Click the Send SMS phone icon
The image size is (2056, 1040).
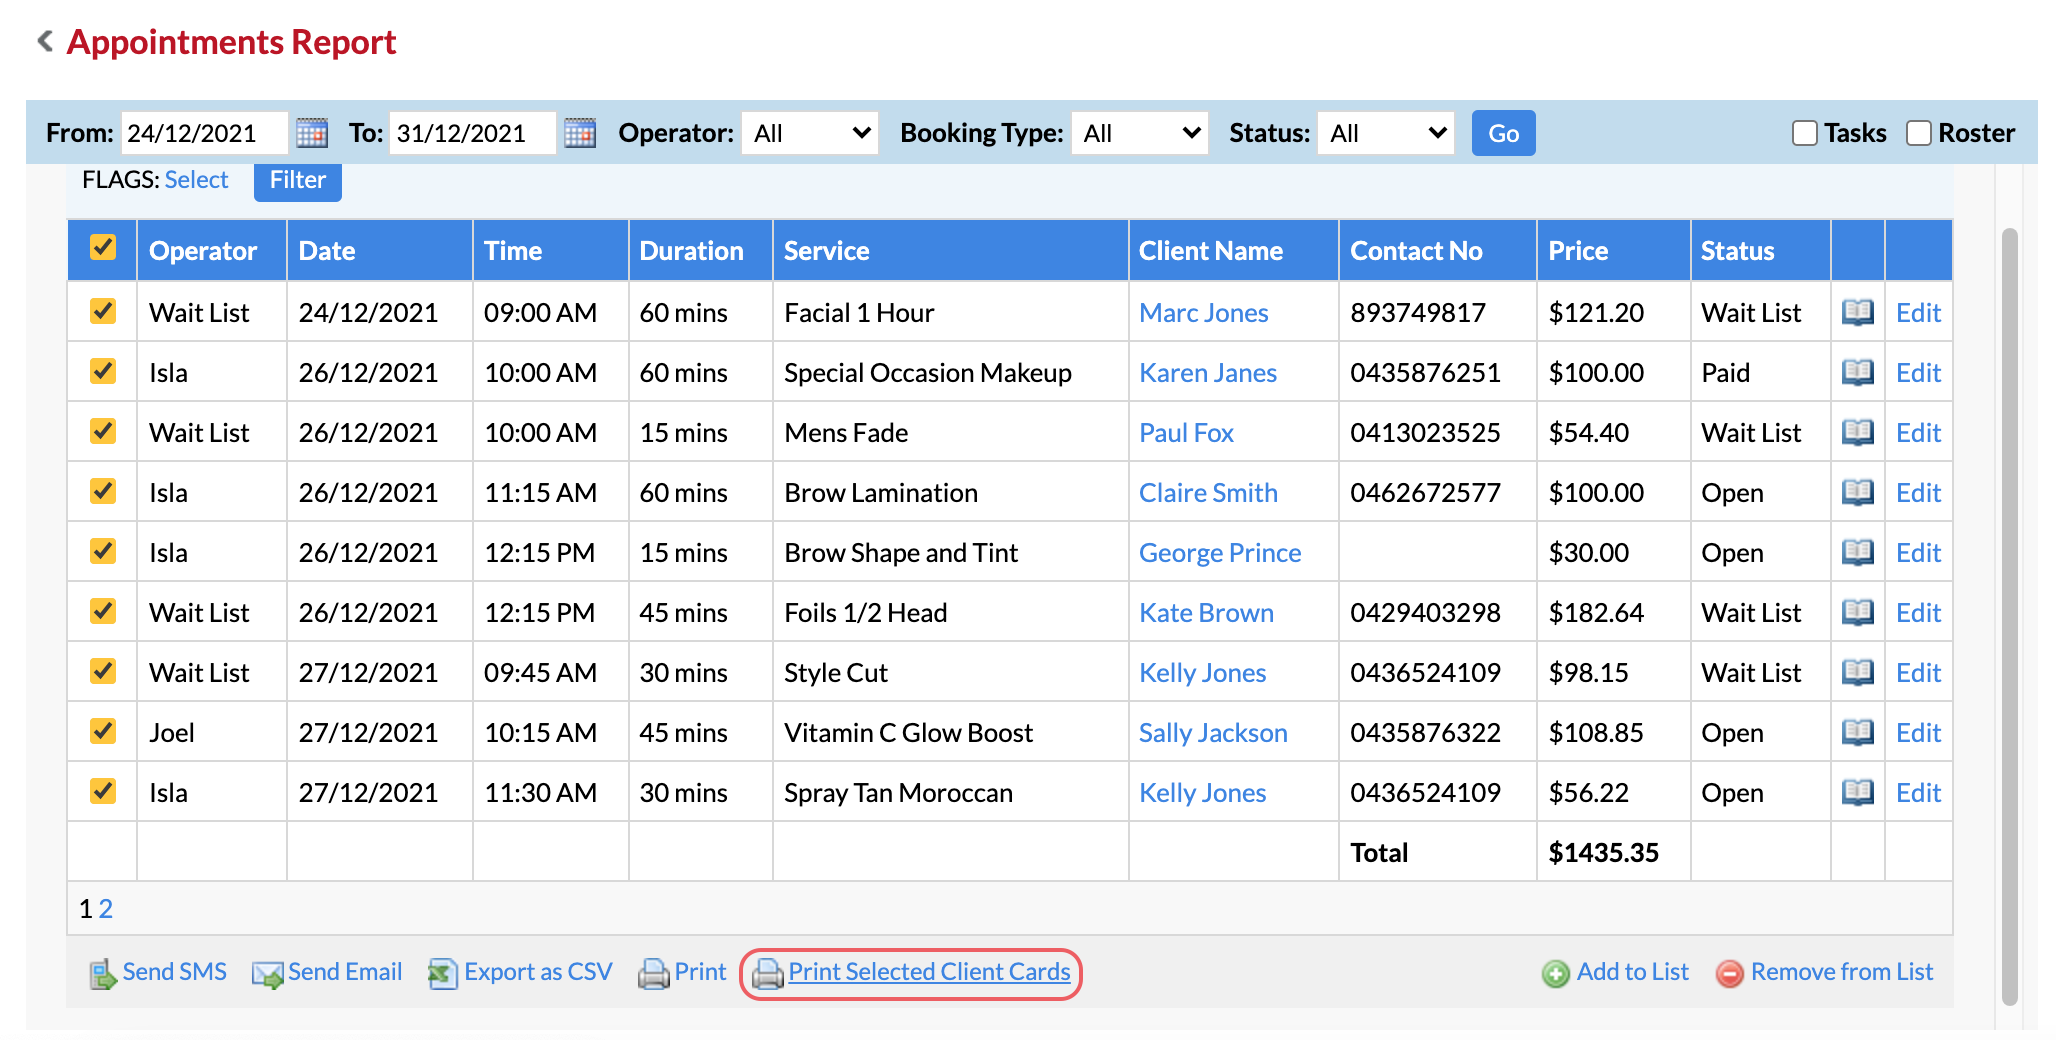tap(102, 973)
